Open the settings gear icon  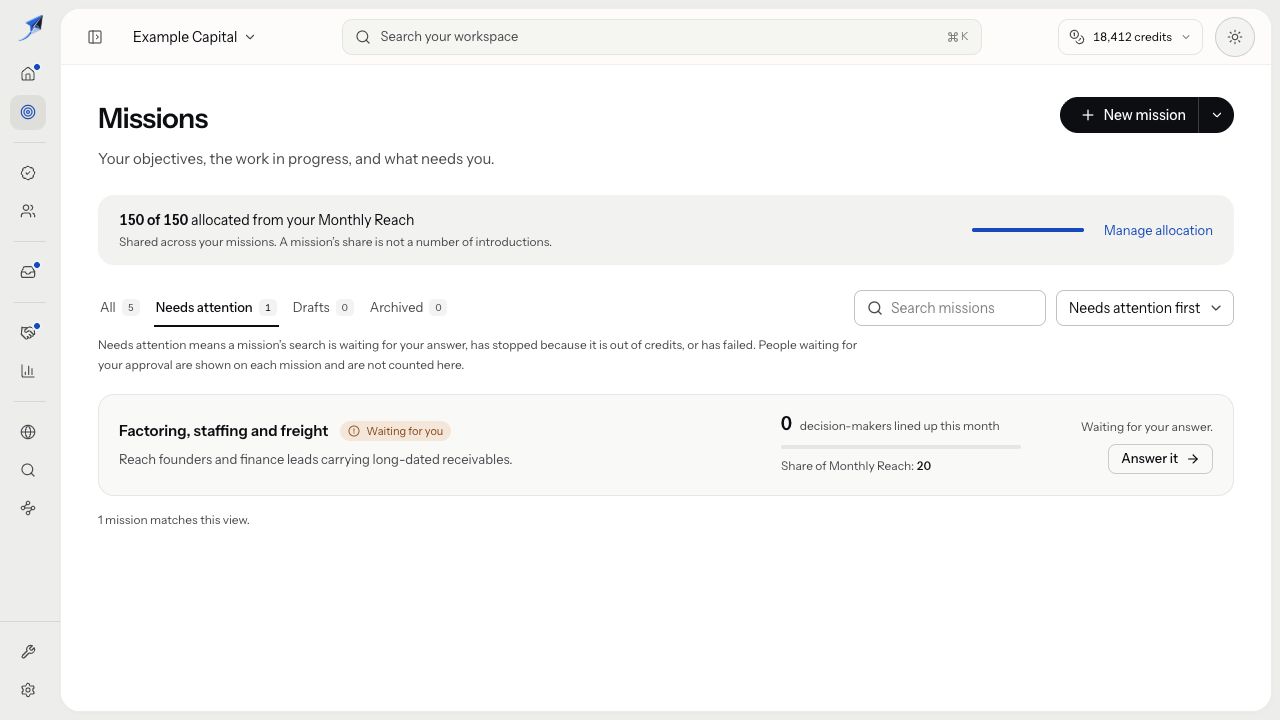tap(28, 690)
